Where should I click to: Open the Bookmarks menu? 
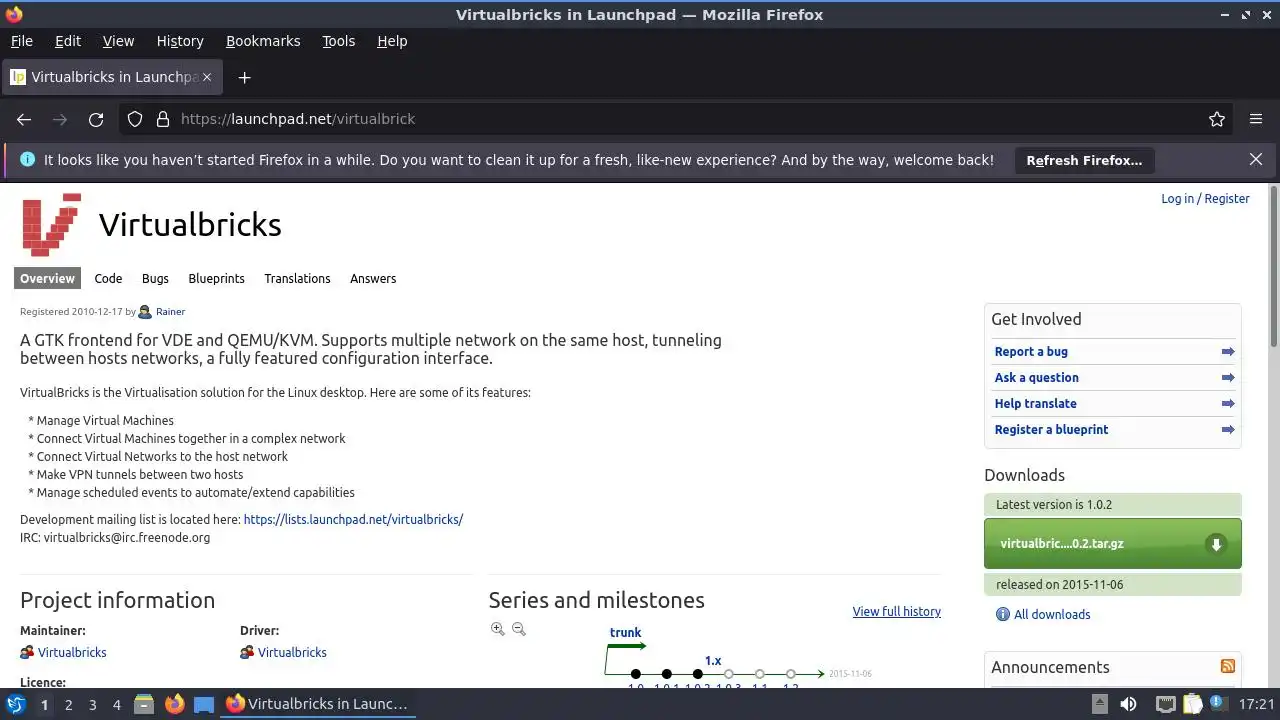click(263, 41)
